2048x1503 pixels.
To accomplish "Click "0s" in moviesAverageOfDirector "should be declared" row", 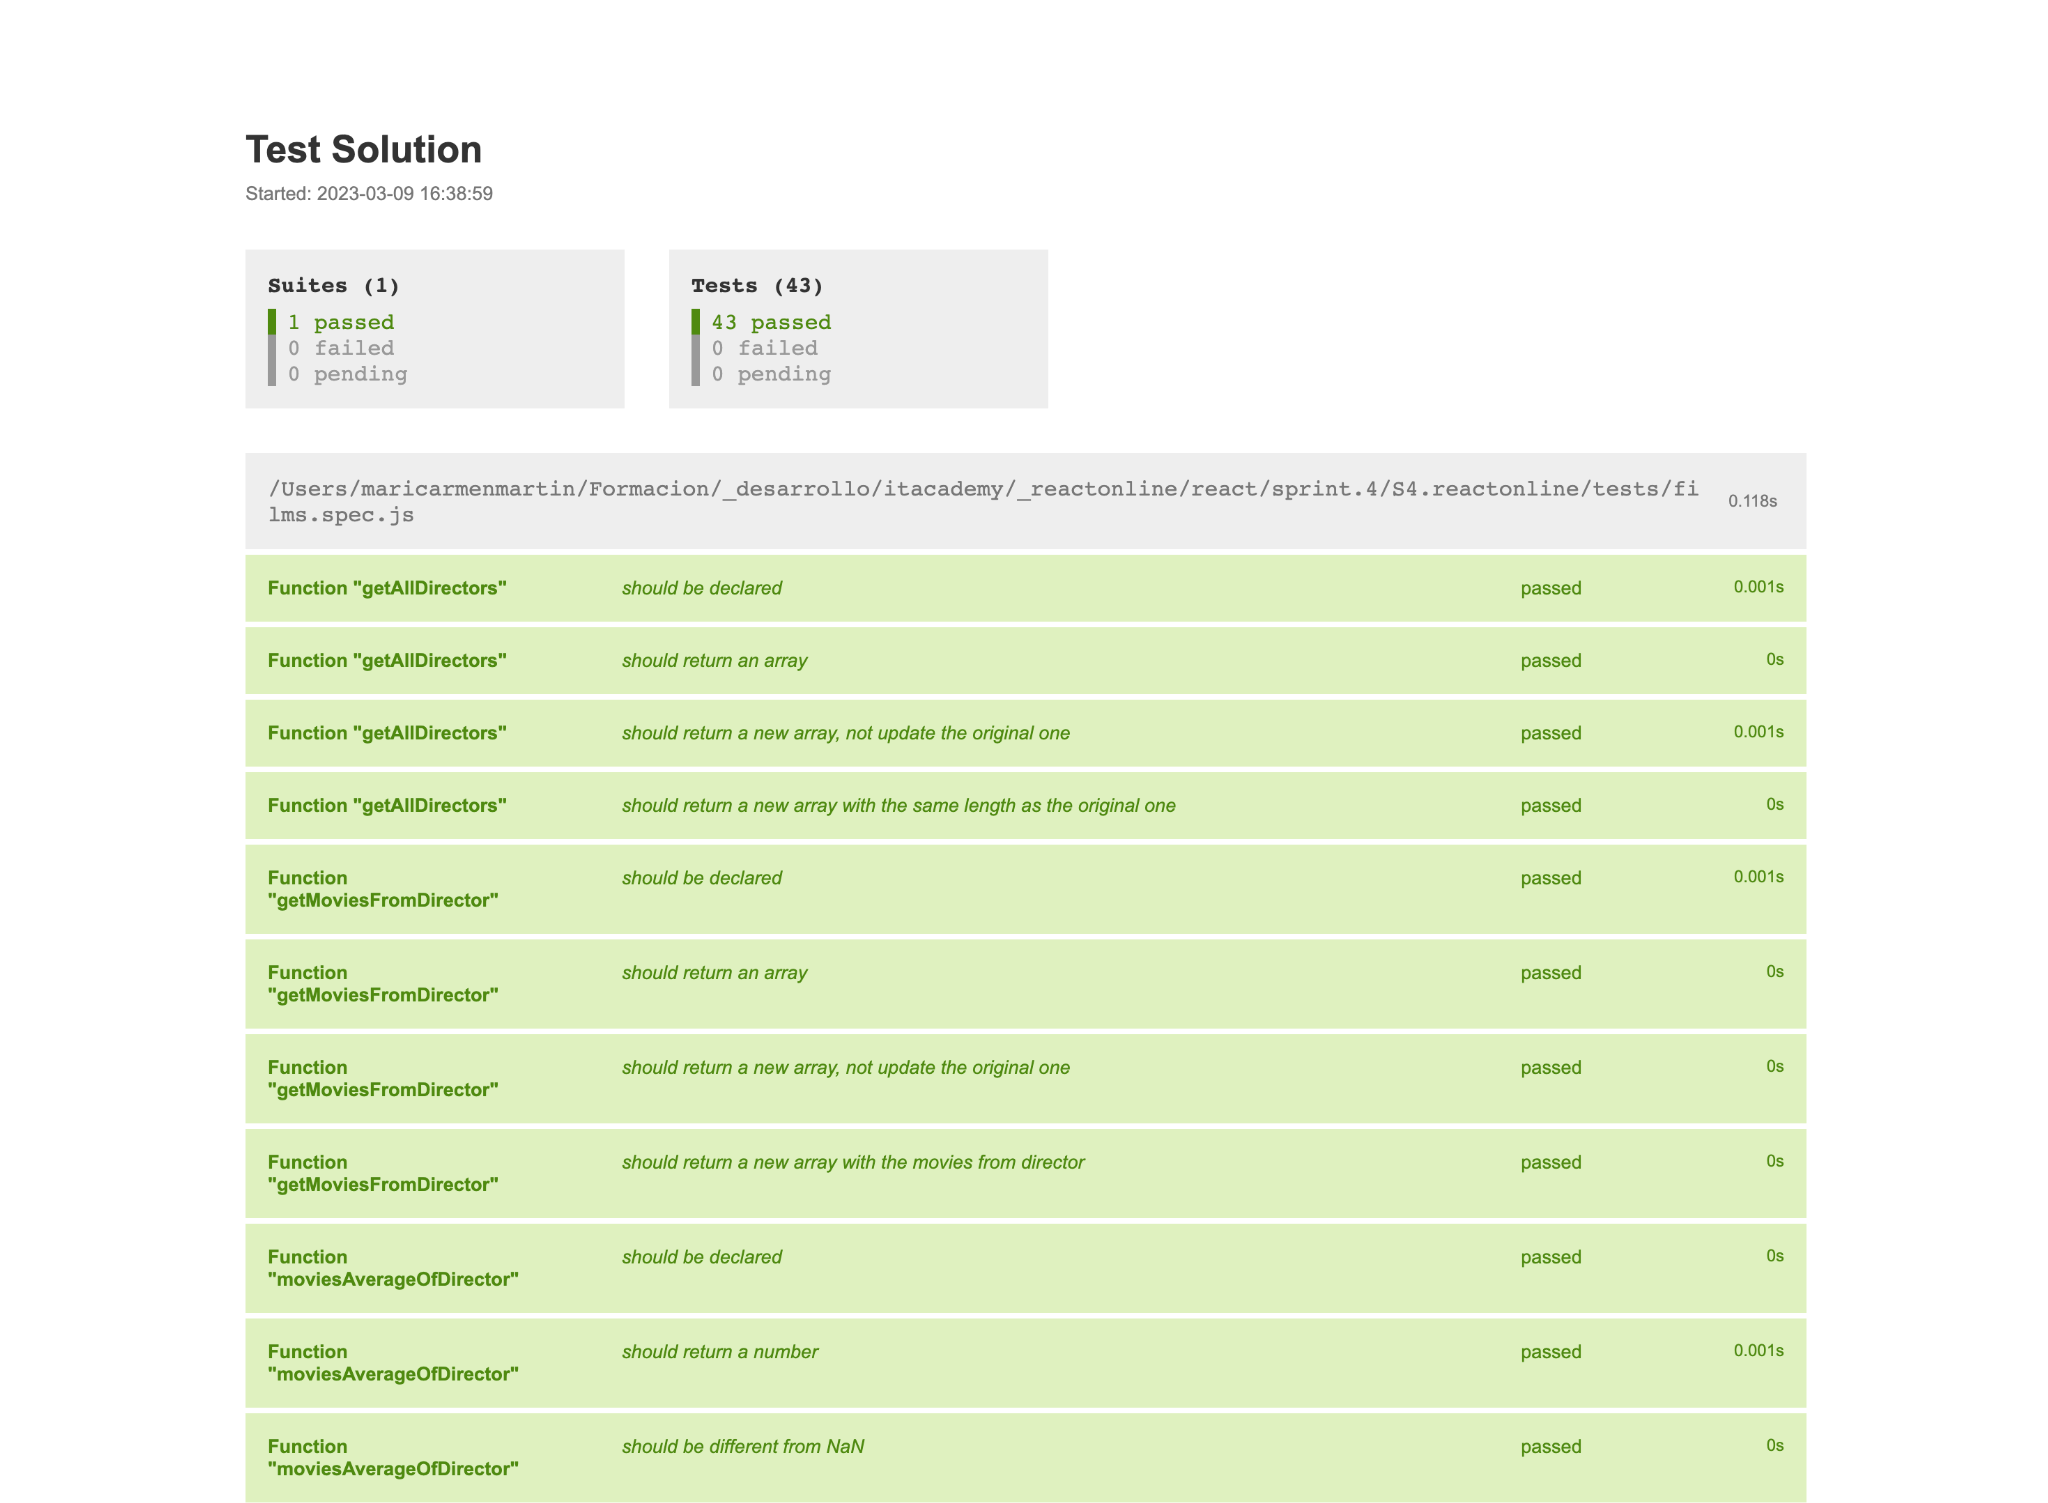I will [1775, 1256].
